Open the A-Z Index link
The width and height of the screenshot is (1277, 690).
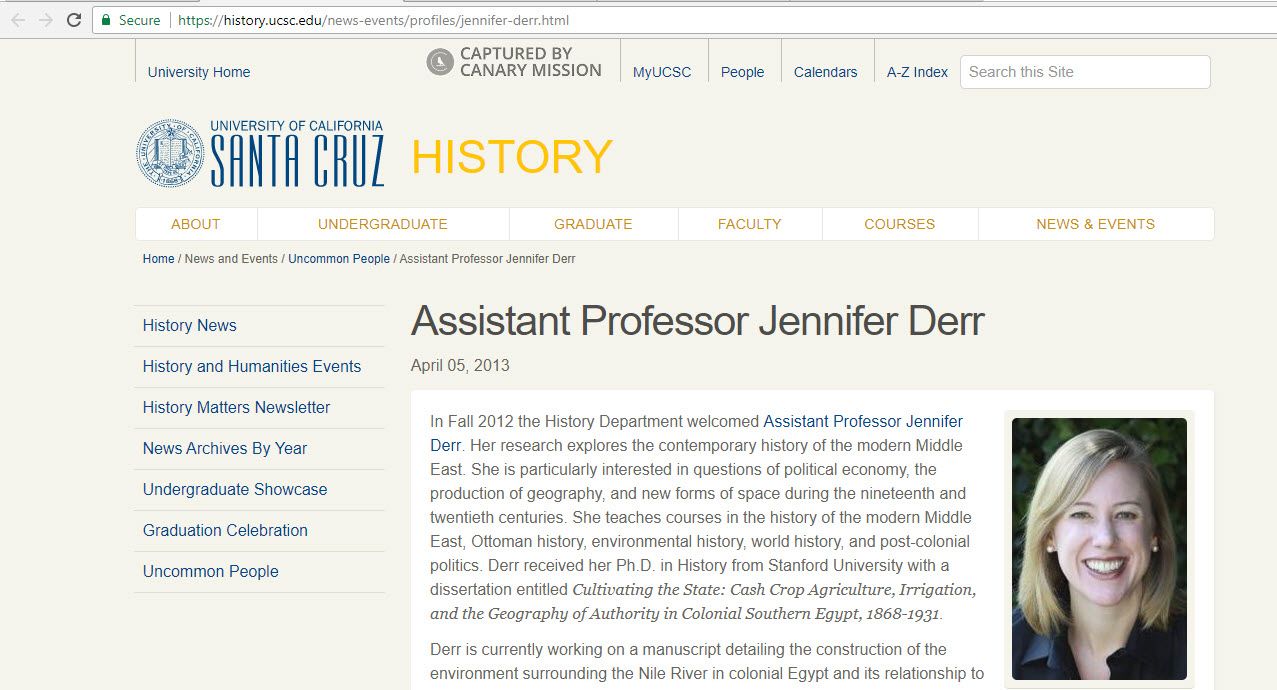pyautogui.click(x=916, y=72)
